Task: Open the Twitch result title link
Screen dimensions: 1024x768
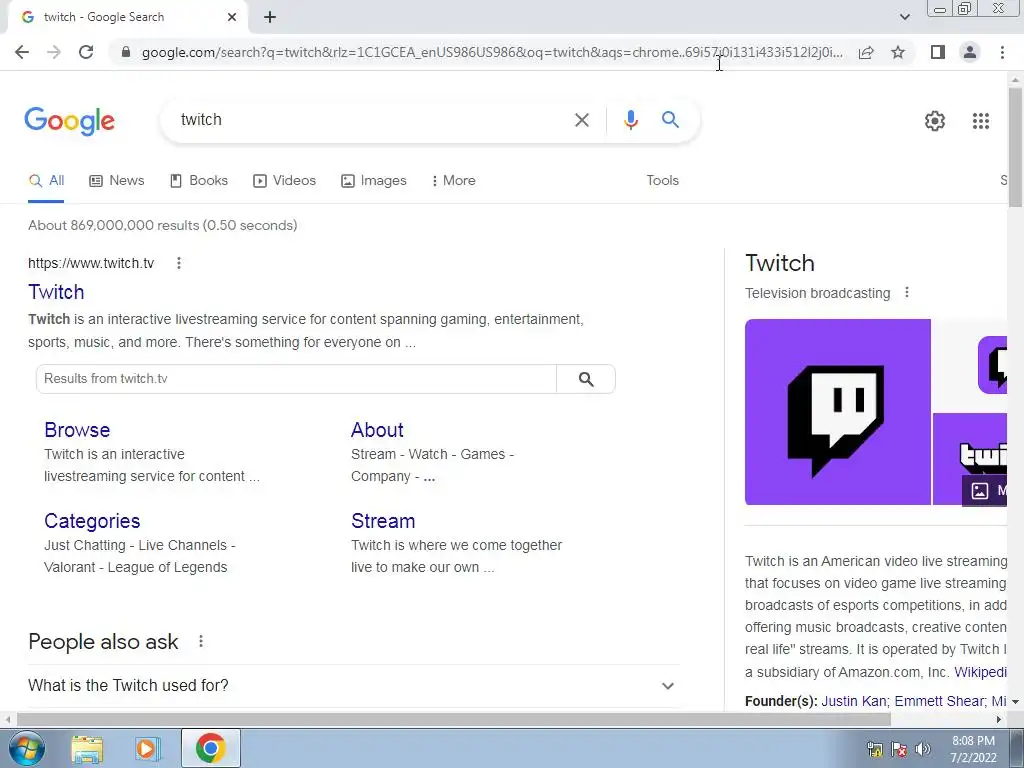Action: [x=56, y=292]
